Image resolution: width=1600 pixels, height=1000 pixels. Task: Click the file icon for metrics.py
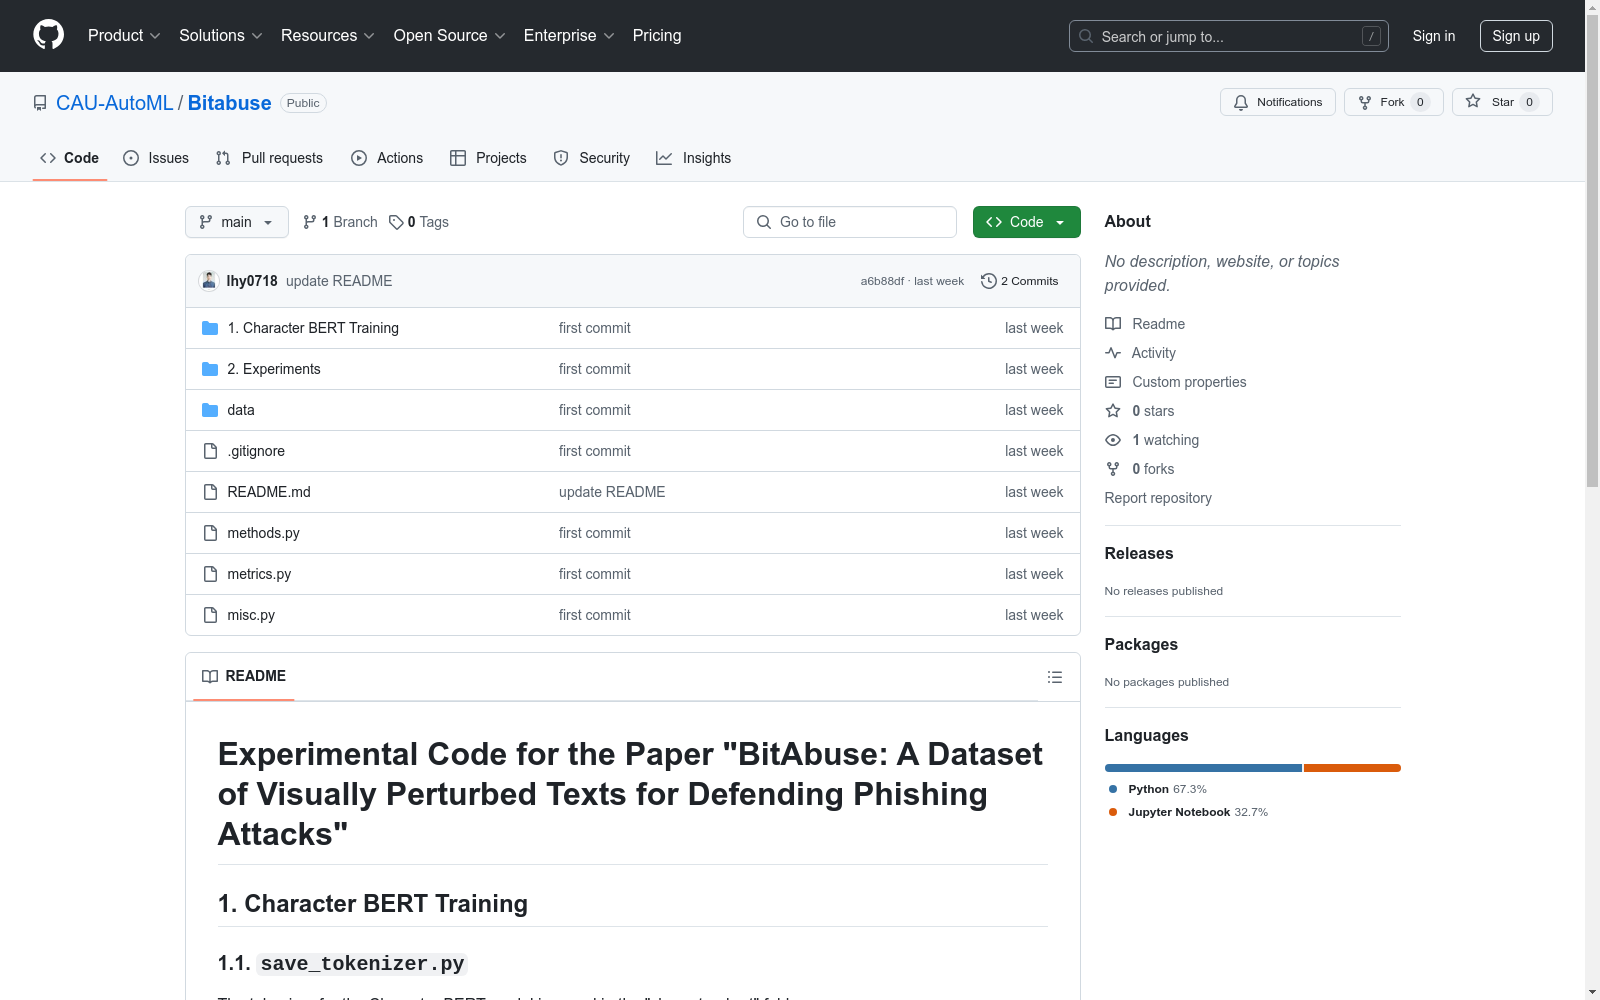click(210, 574)
